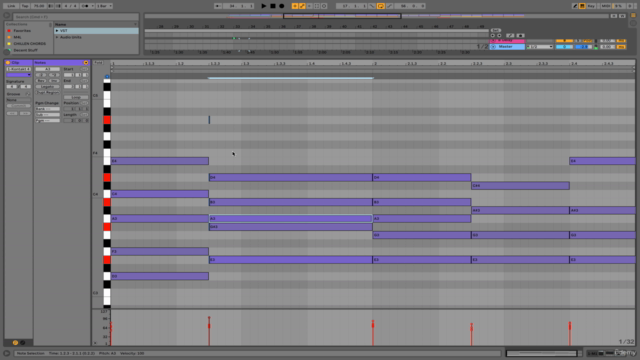Click tempo nudge down button

(x=51, y=6)
